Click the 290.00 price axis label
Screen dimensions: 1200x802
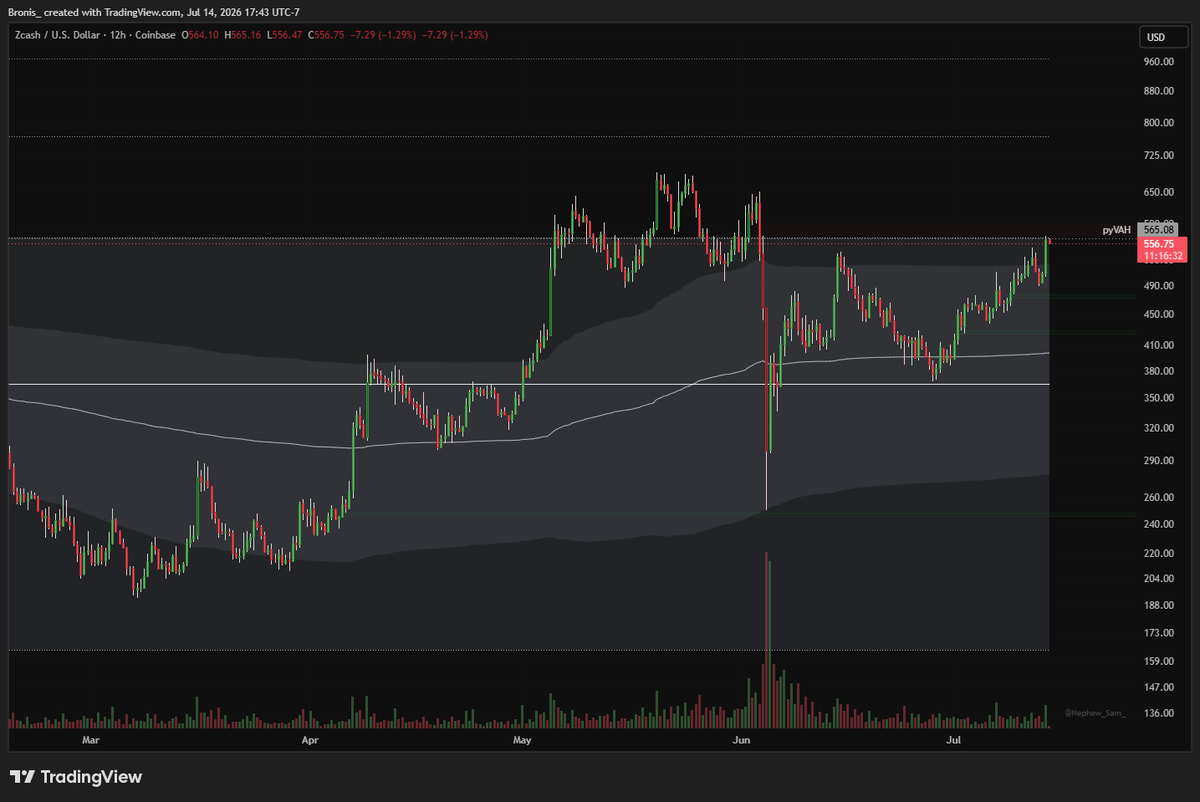(x=1158, y=461)
